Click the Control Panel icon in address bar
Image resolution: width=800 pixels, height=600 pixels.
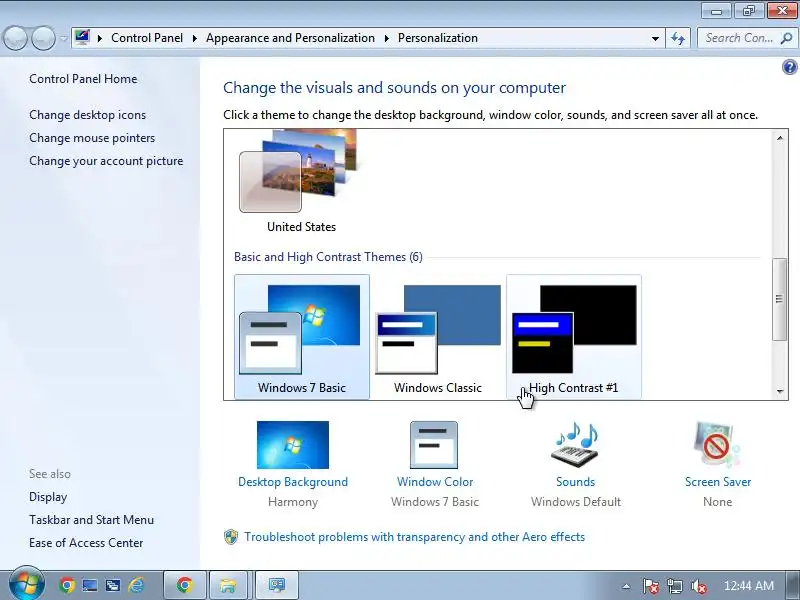click(82, 37)
